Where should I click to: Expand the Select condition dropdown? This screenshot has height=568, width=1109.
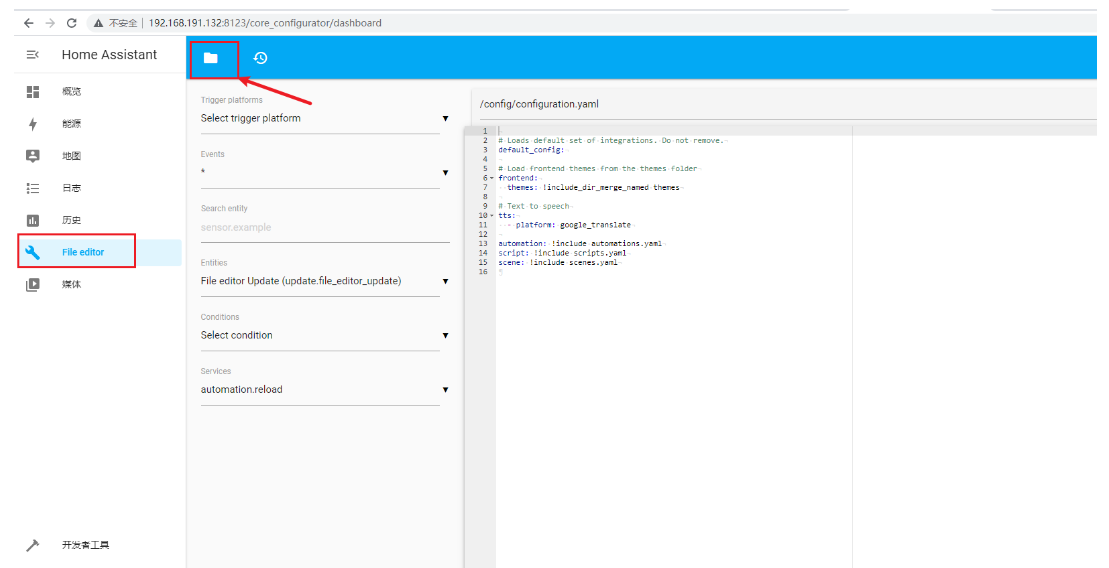325,335
